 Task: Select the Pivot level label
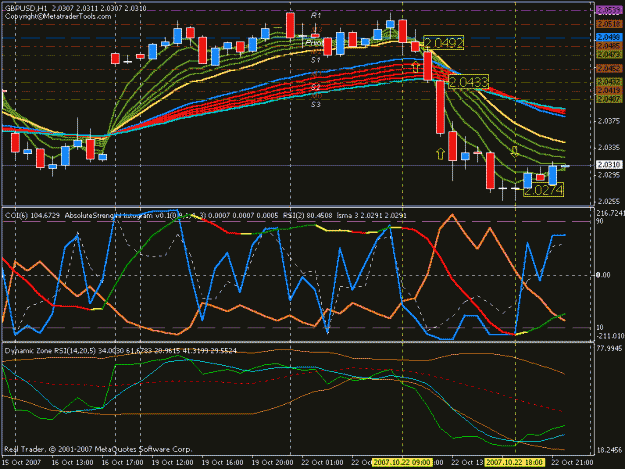click(x=314, y=42)
